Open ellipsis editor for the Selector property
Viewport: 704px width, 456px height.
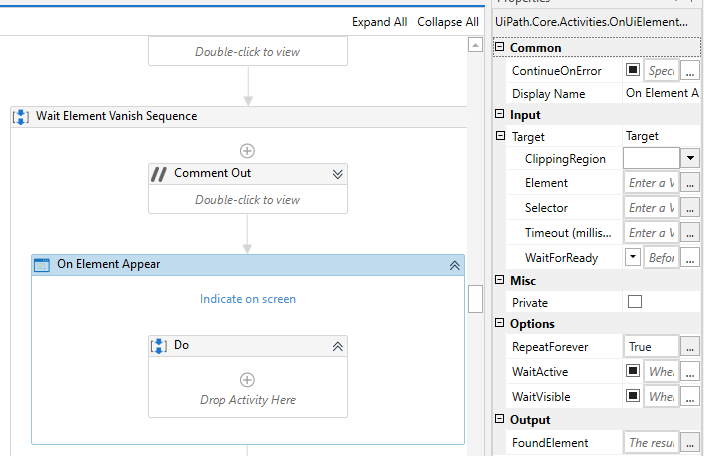coord(690,208)
